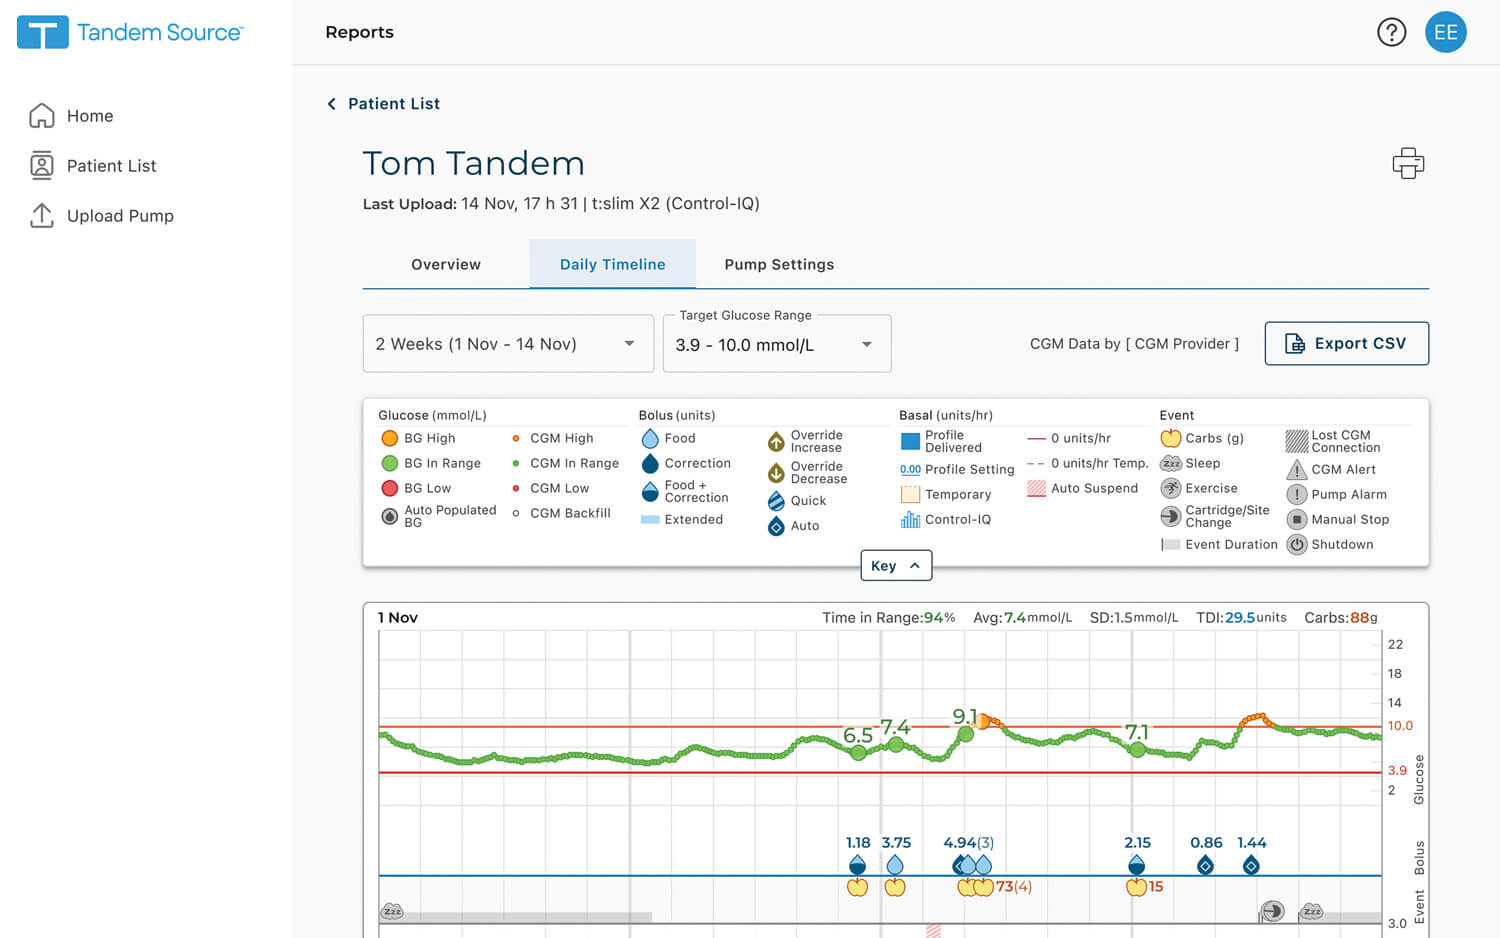1500x938 pixels.
Task: Open the EE user avatar menu
Action: [x=1445, y=32]
